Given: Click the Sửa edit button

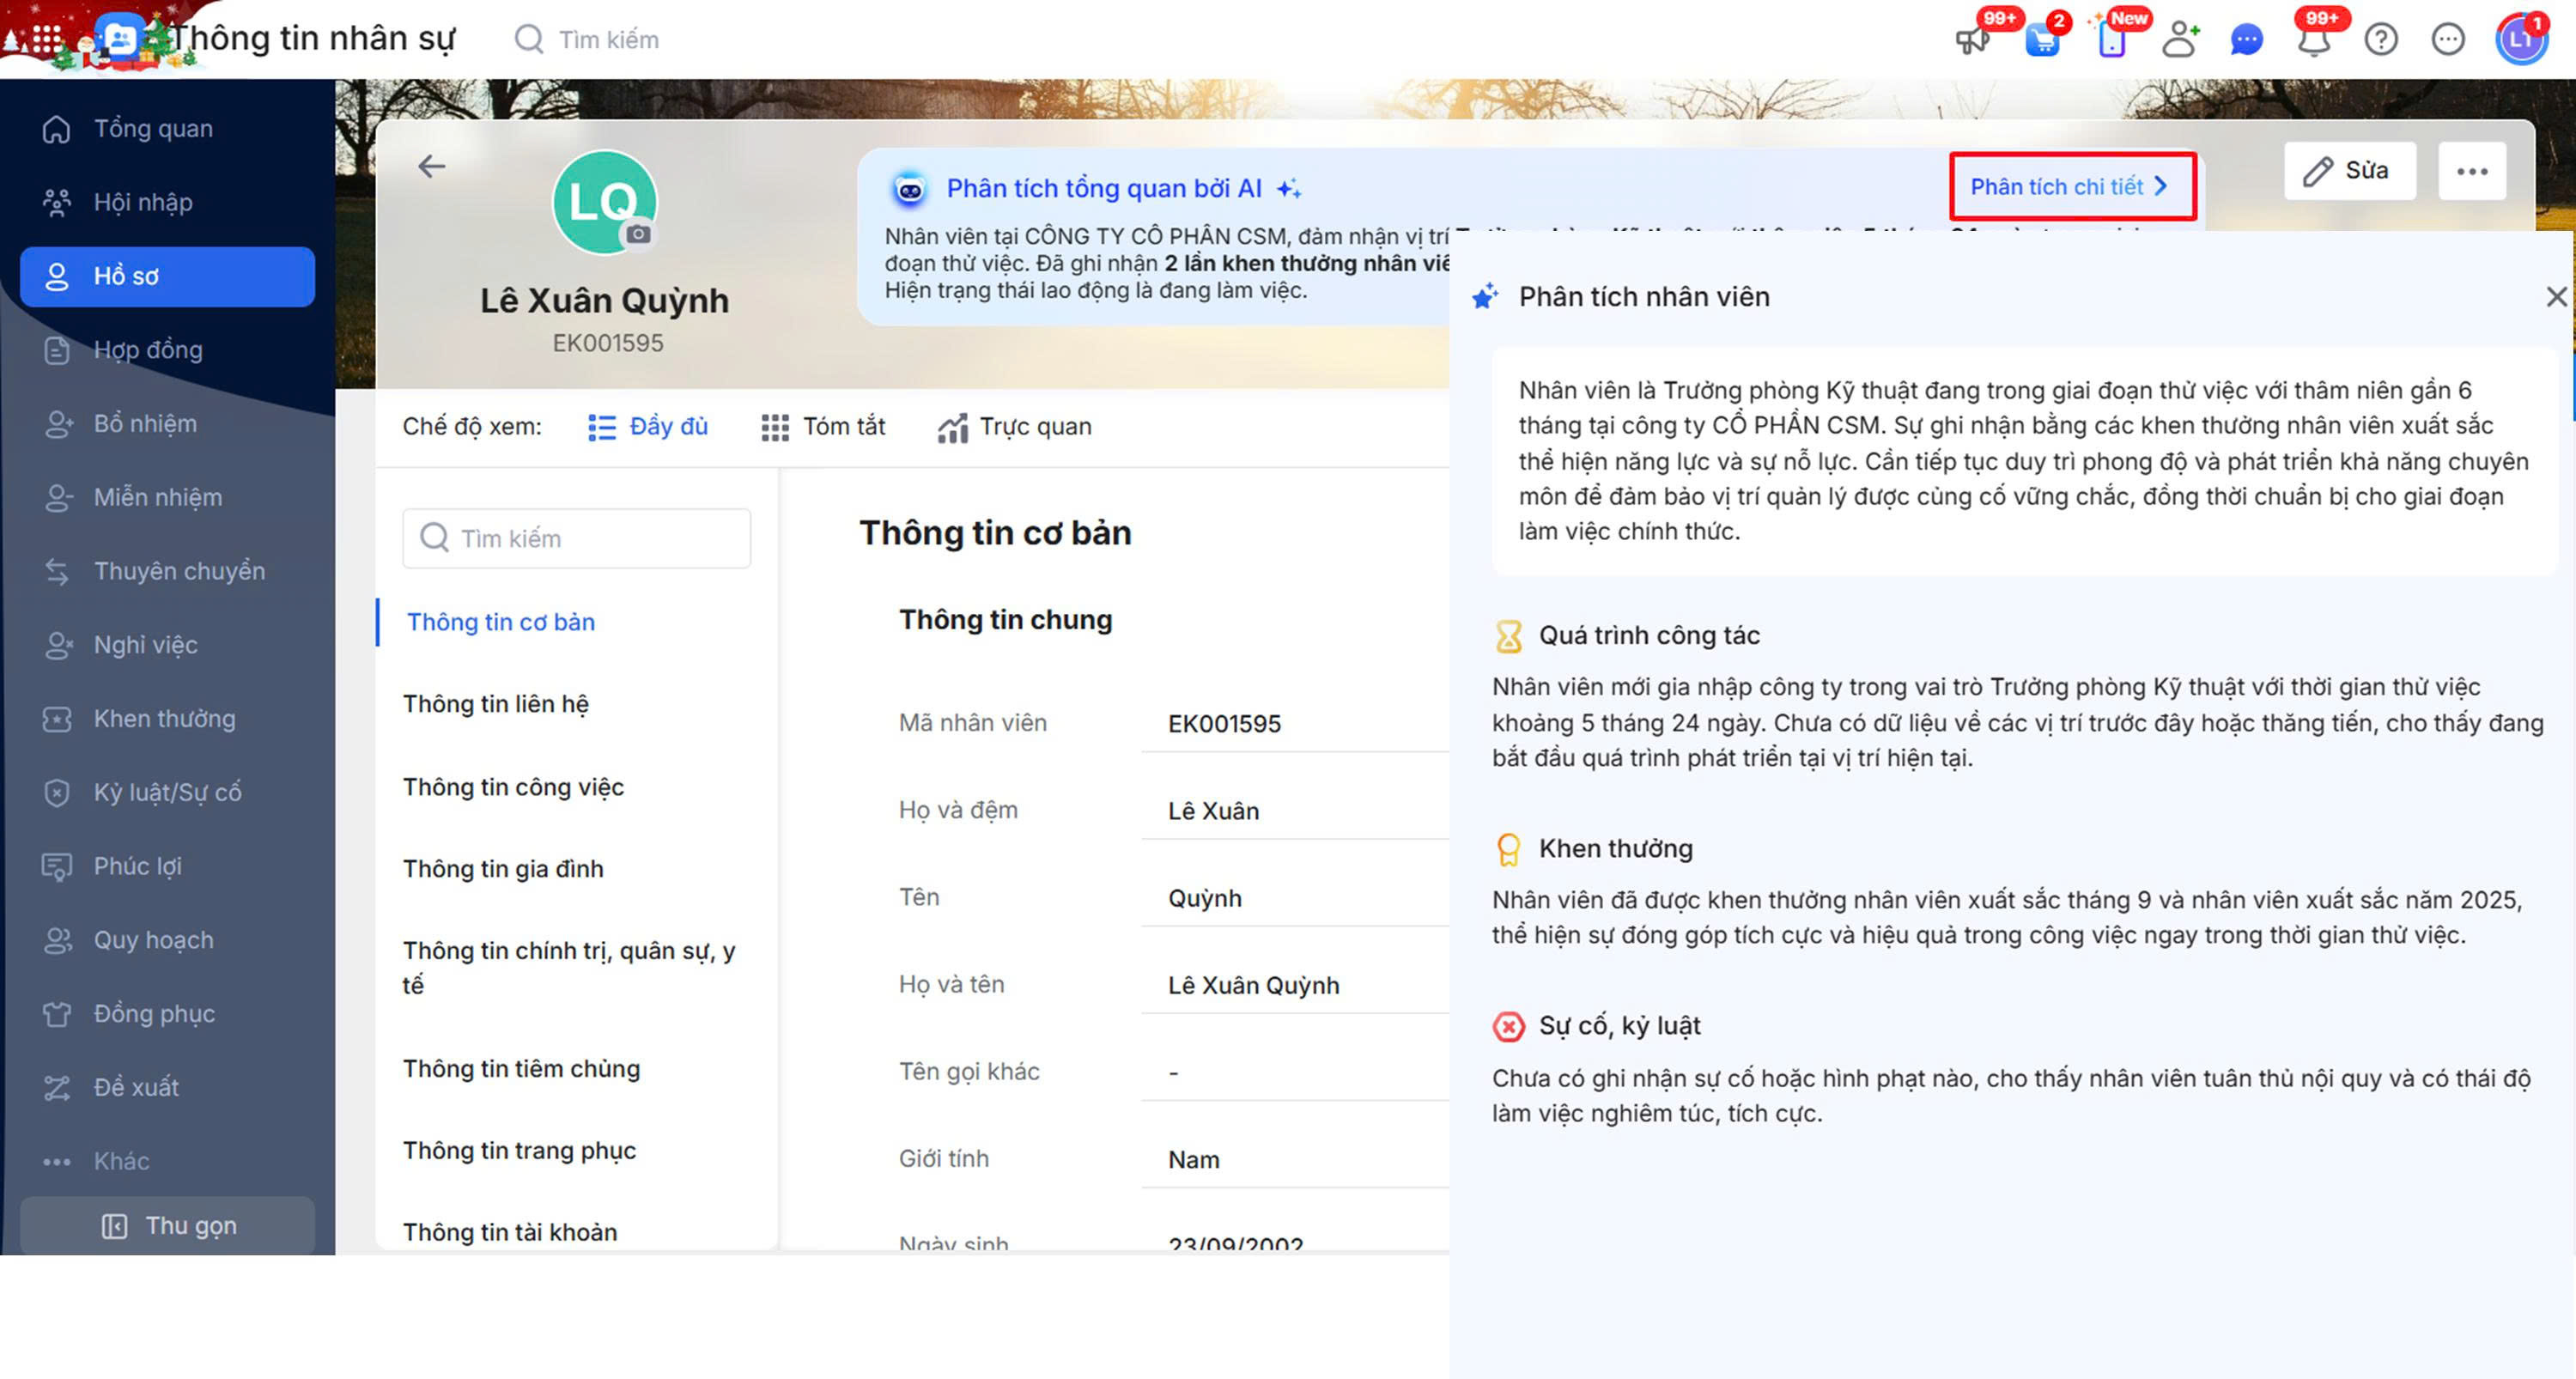Looking at the screenshot, I should click(x=2349, y=171).
